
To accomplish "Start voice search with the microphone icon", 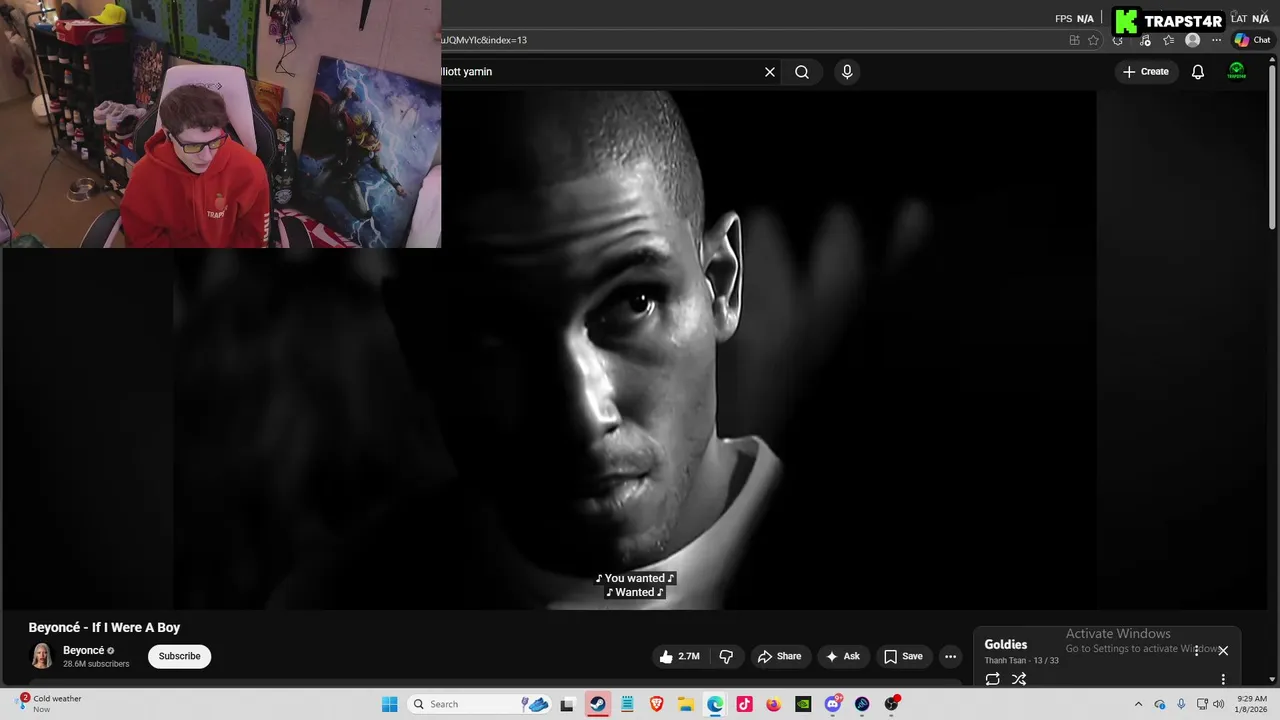I will coord(847,72).
